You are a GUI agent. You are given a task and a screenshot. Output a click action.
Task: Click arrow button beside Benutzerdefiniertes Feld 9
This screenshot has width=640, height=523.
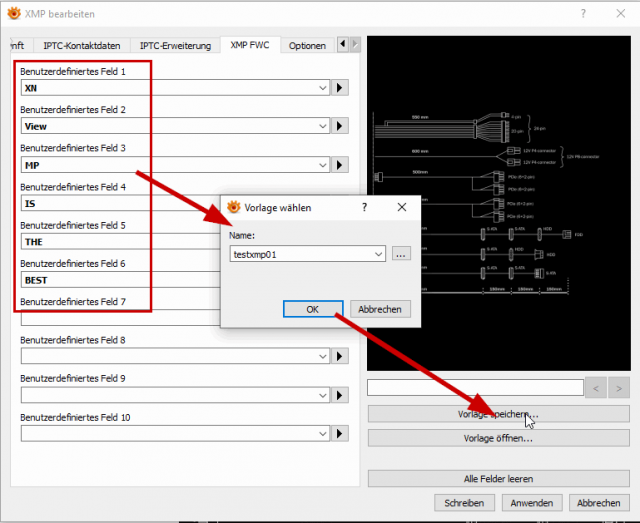point(340,395)
